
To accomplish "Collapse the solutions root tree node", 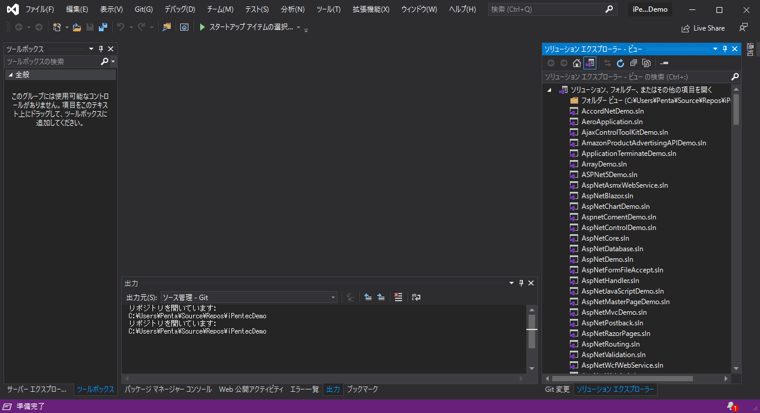I will (549, 90).
